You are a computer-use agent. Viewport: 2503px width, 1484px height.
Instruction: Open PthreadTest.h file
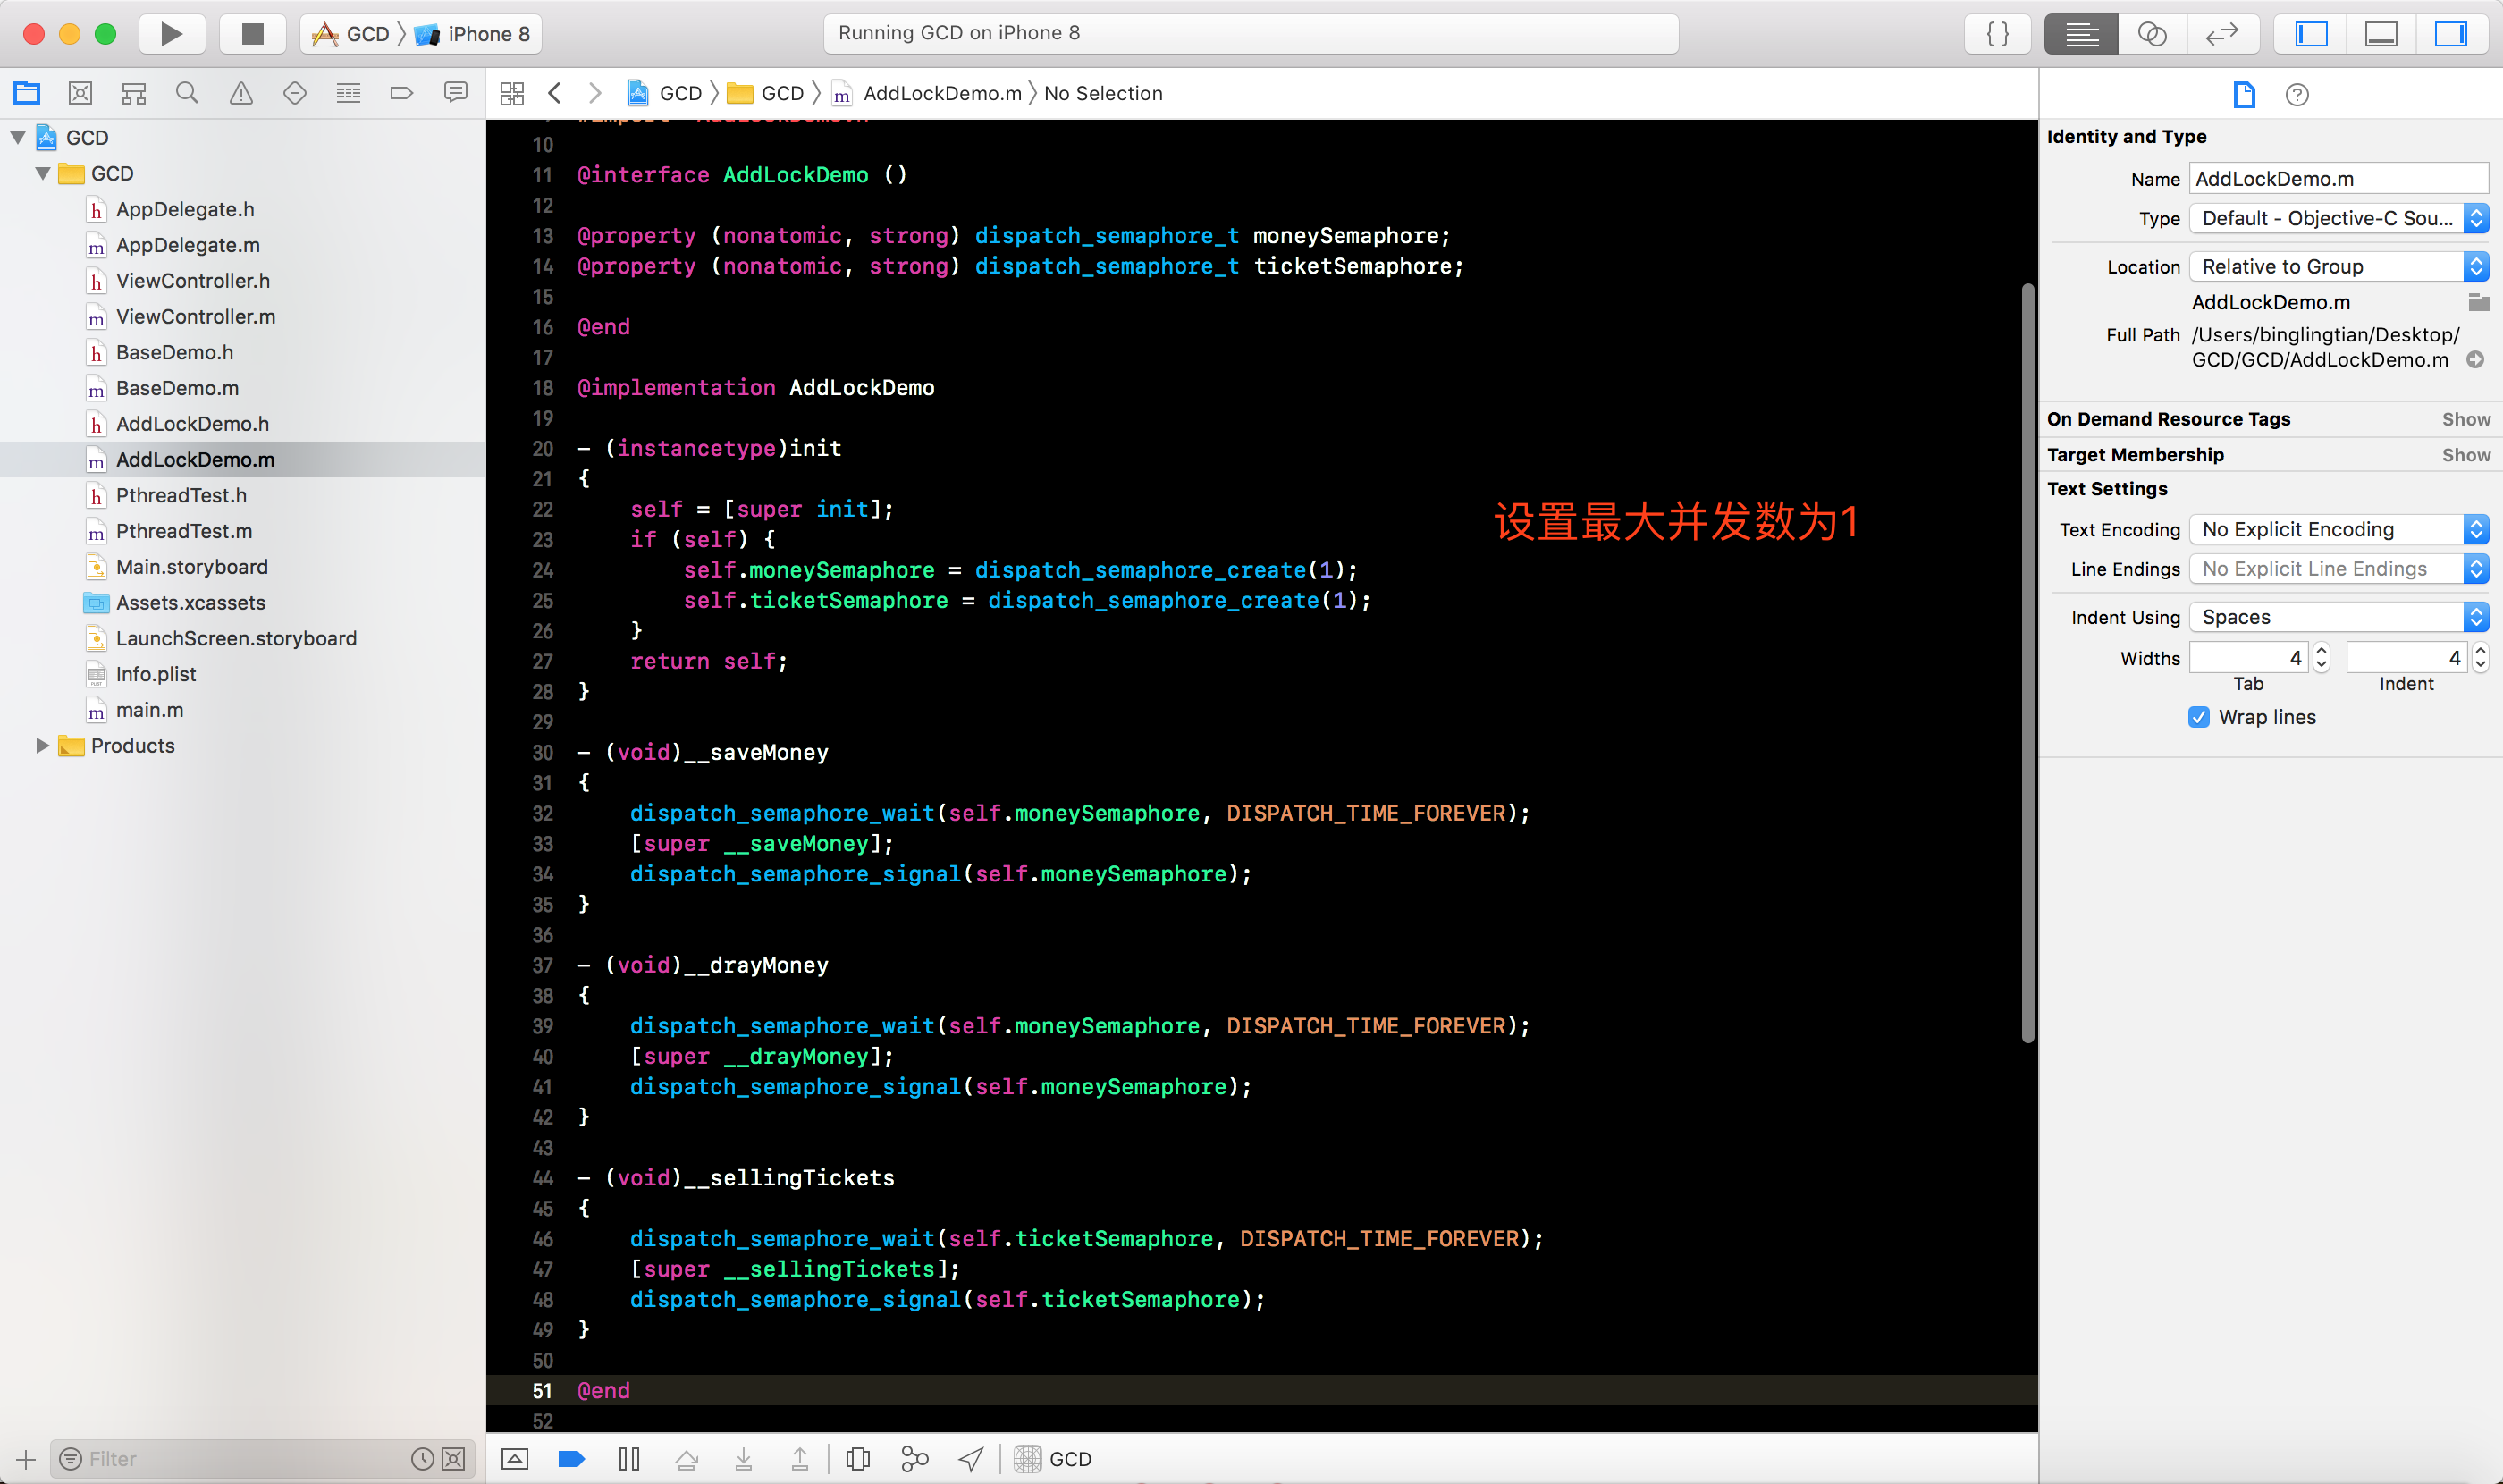click(181, 495)
